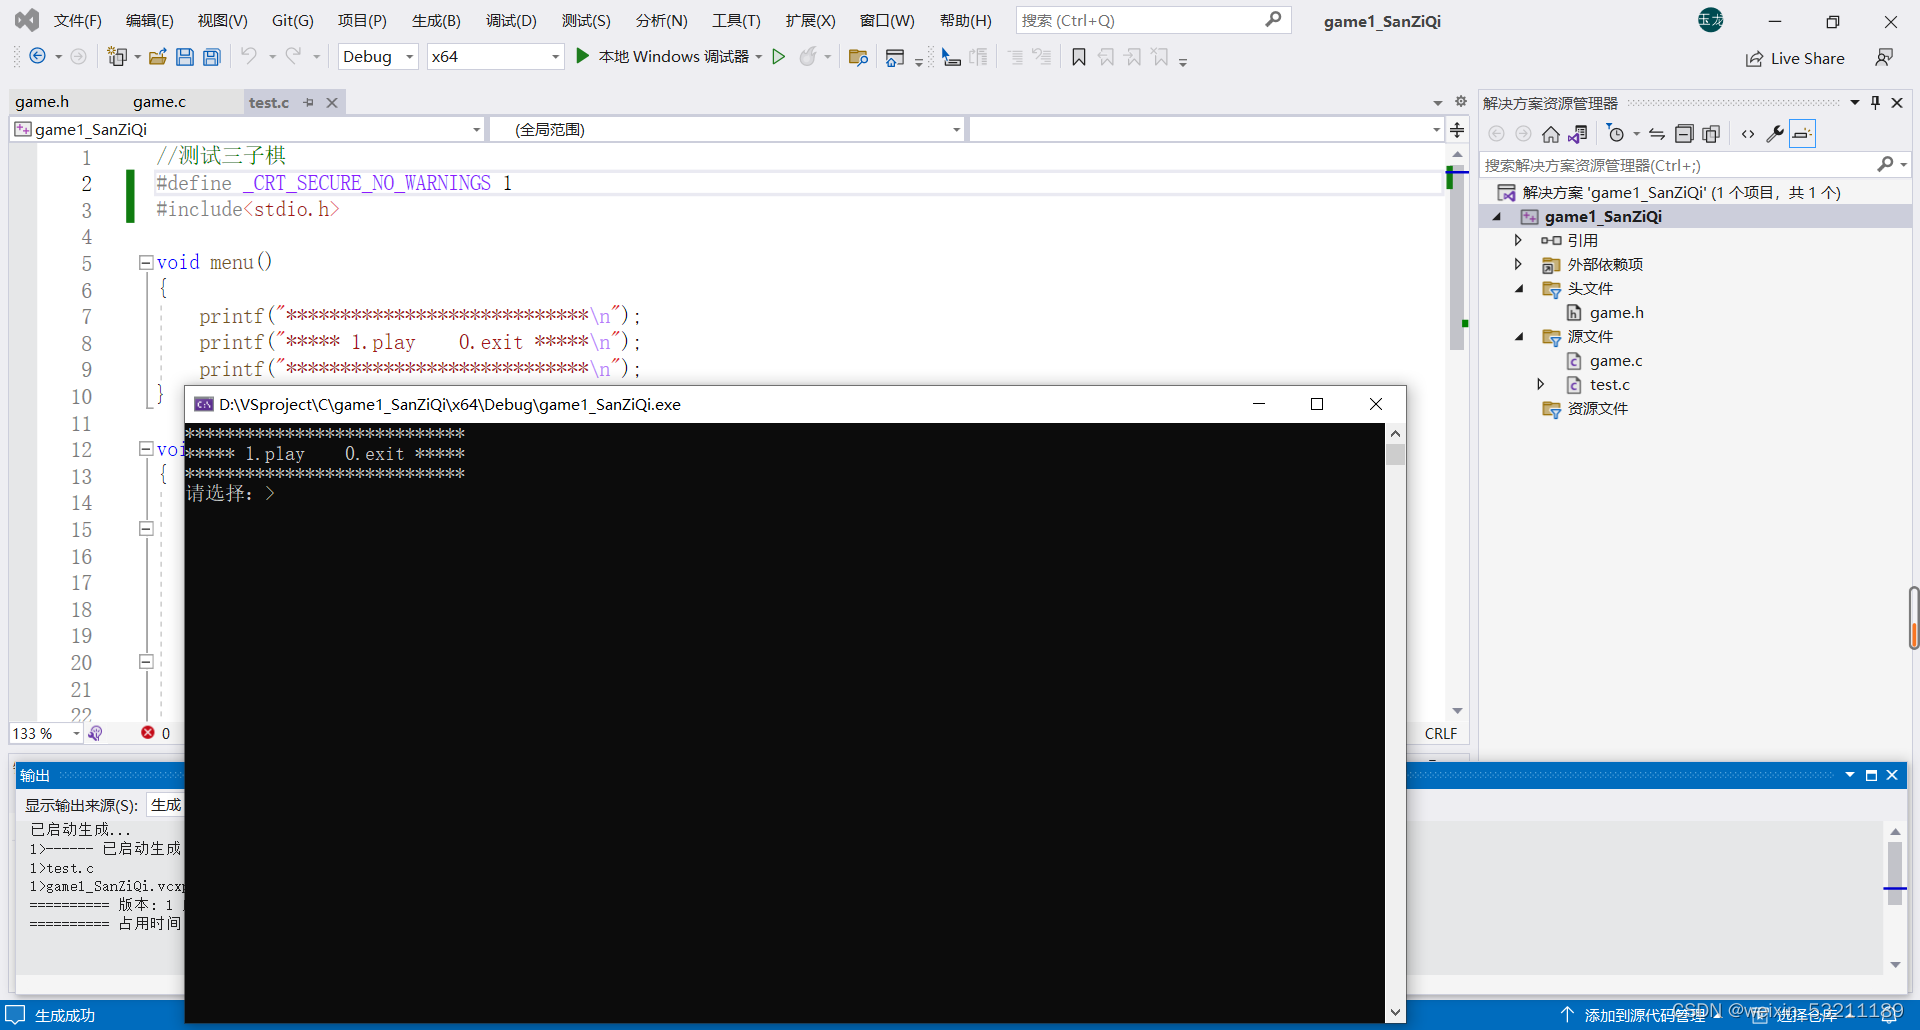Image resolution: width=1920 pixels, height=1030 pixels.
Task: Click the New Project toolbar icon
Action: tap(117, 57)
